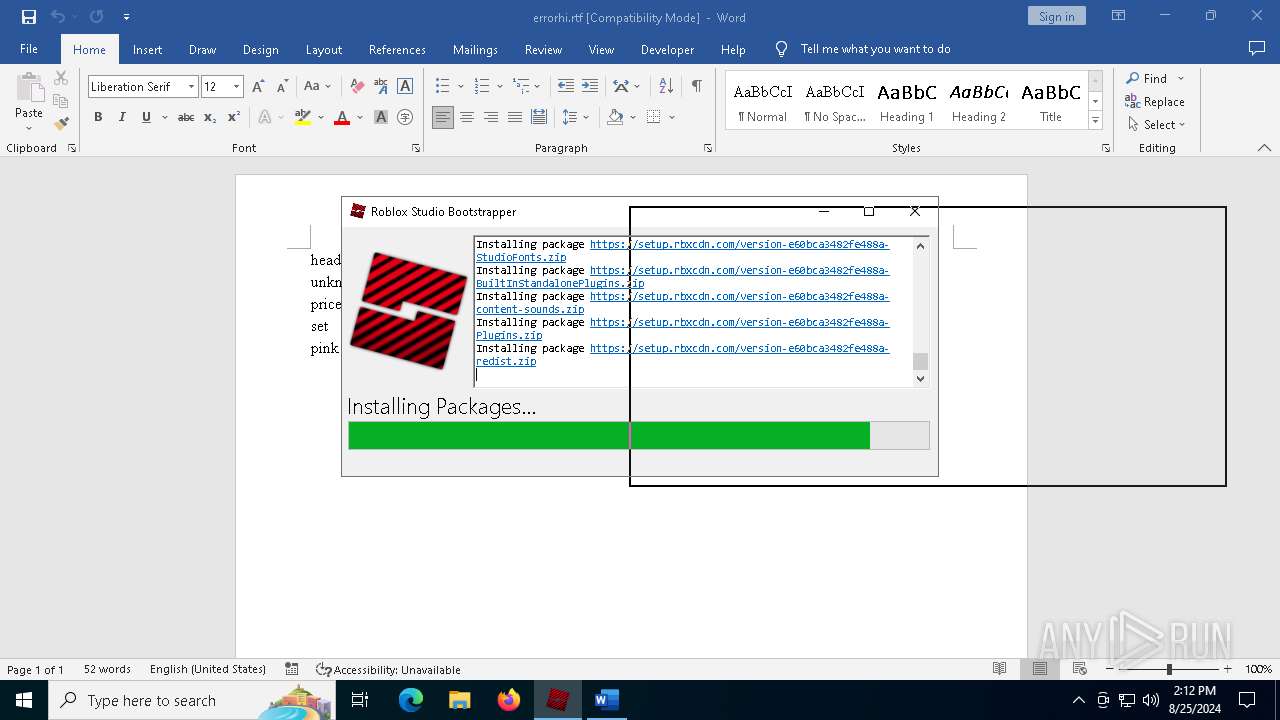Switch to Web Layout view in status bar
Image resolution: width=1280 pixels, height=720 pixels.
[1079, 669]
